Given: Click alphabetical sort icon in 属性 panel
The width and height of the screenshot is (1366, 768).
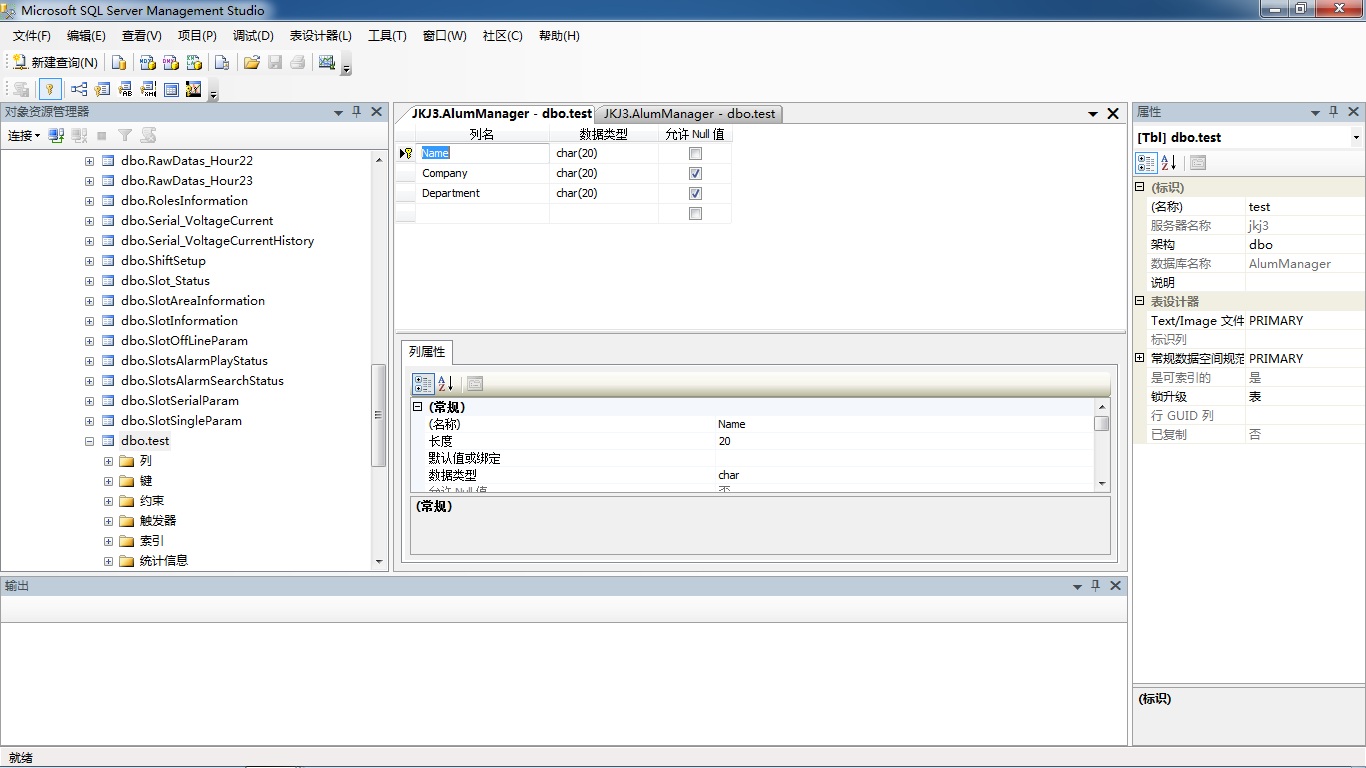Looking at the screenshot, I should pyautogui.click(x=1168, y=163).
